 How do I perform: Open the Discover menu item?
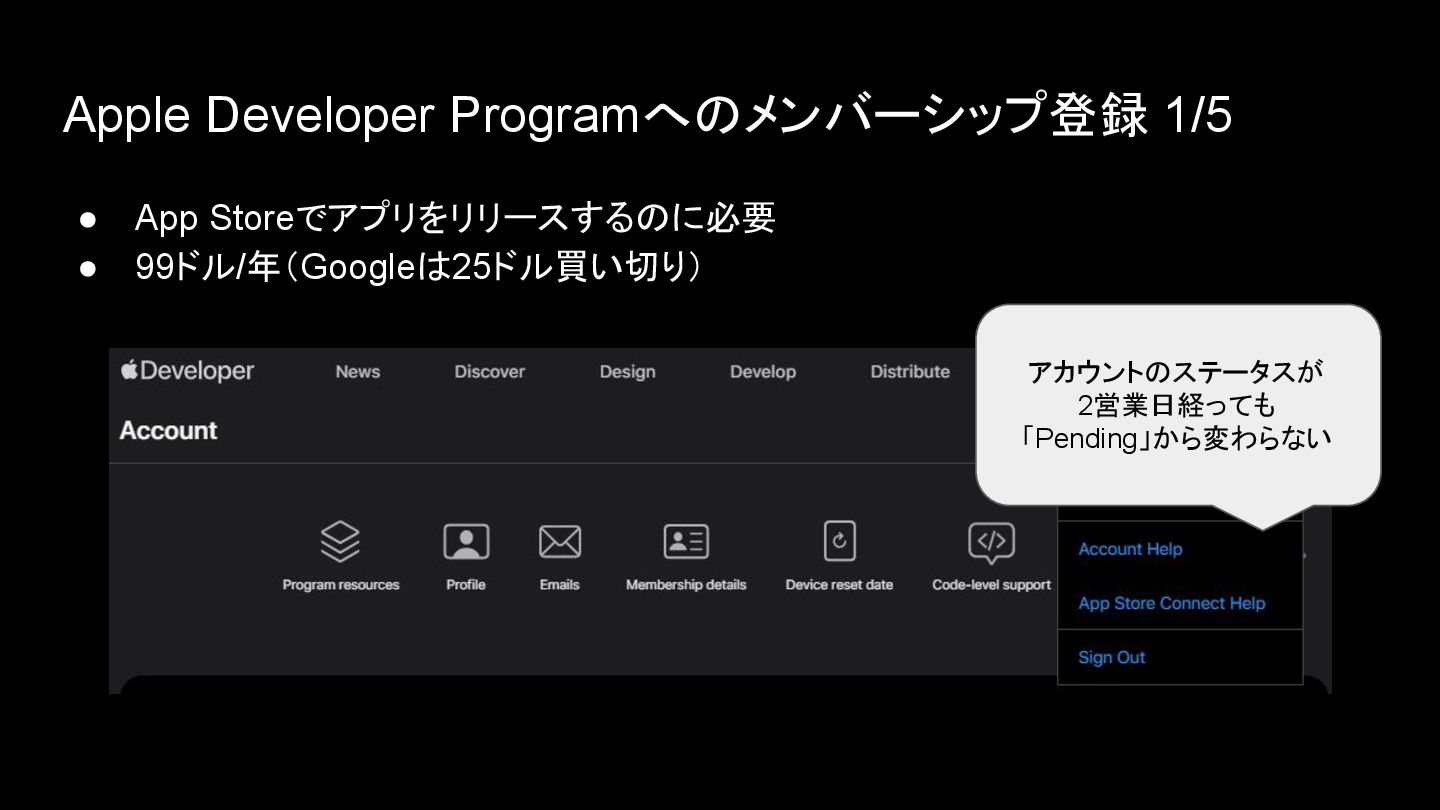[489, 372]
